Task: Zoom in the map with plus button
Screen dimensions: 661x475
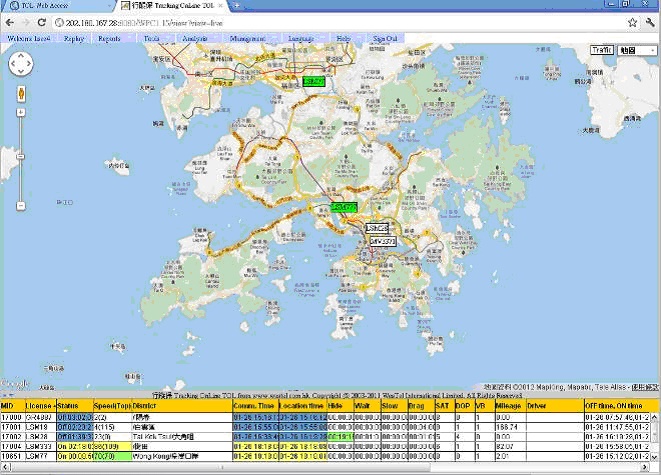Action: pyautogui.click(x=21, y=112)
